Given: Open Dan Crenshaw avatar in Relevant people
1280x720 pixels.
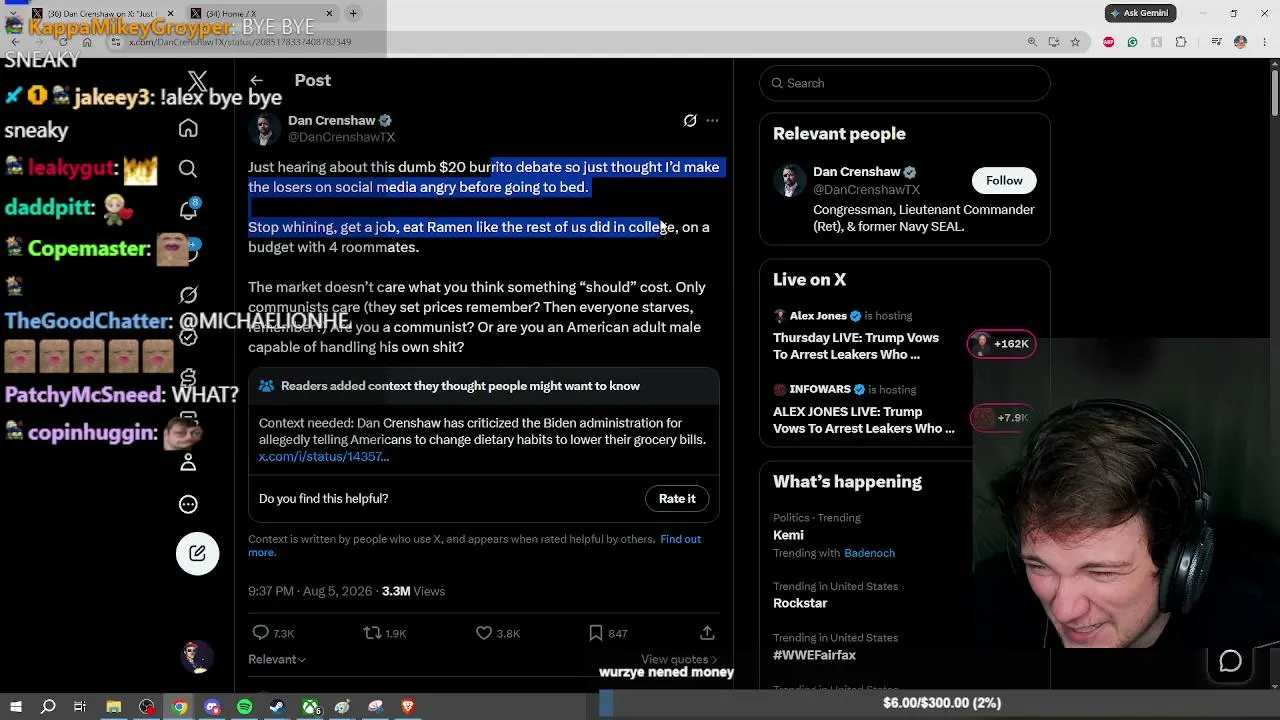Looking at the screenshot, I should [x=789, y=180].
